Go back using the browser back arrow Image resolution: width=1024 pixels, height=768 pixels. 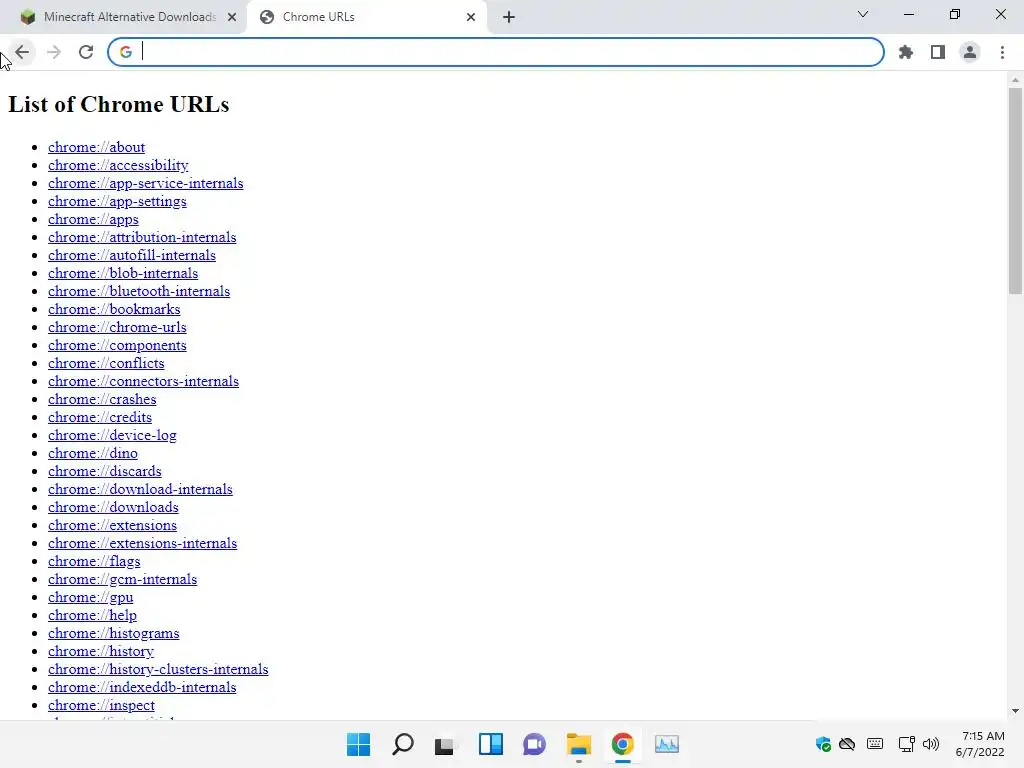tap(22, 52)
